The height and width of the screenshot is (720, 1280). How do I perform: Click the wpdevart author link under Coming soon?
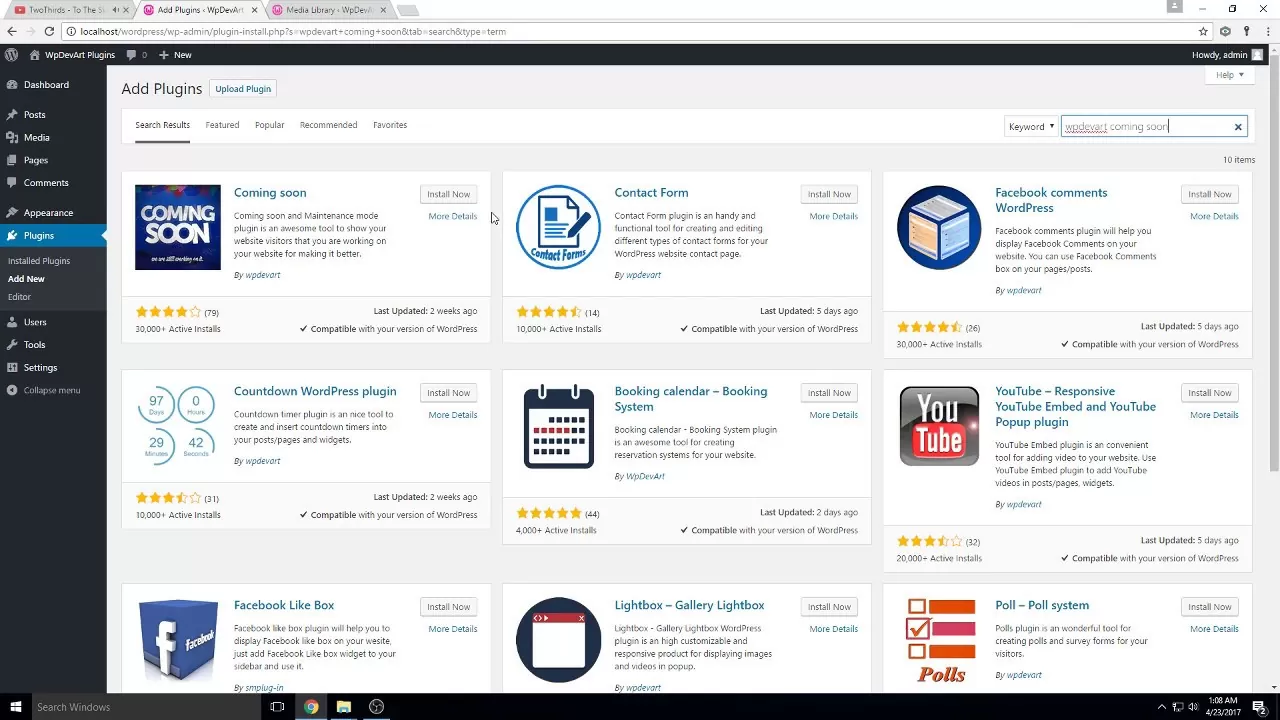point(263,275)
